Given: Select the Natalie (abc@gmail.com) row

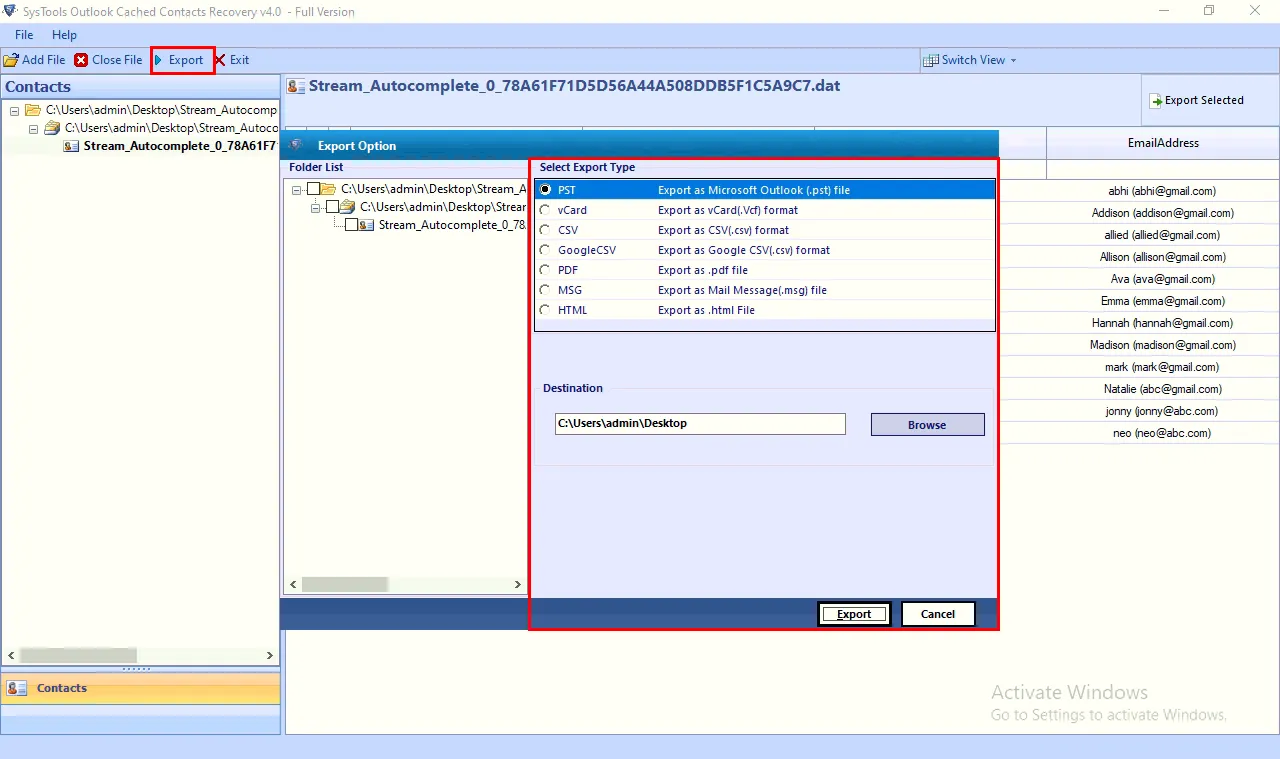Looking at the screenshot, I should [x=1162, y=389].
